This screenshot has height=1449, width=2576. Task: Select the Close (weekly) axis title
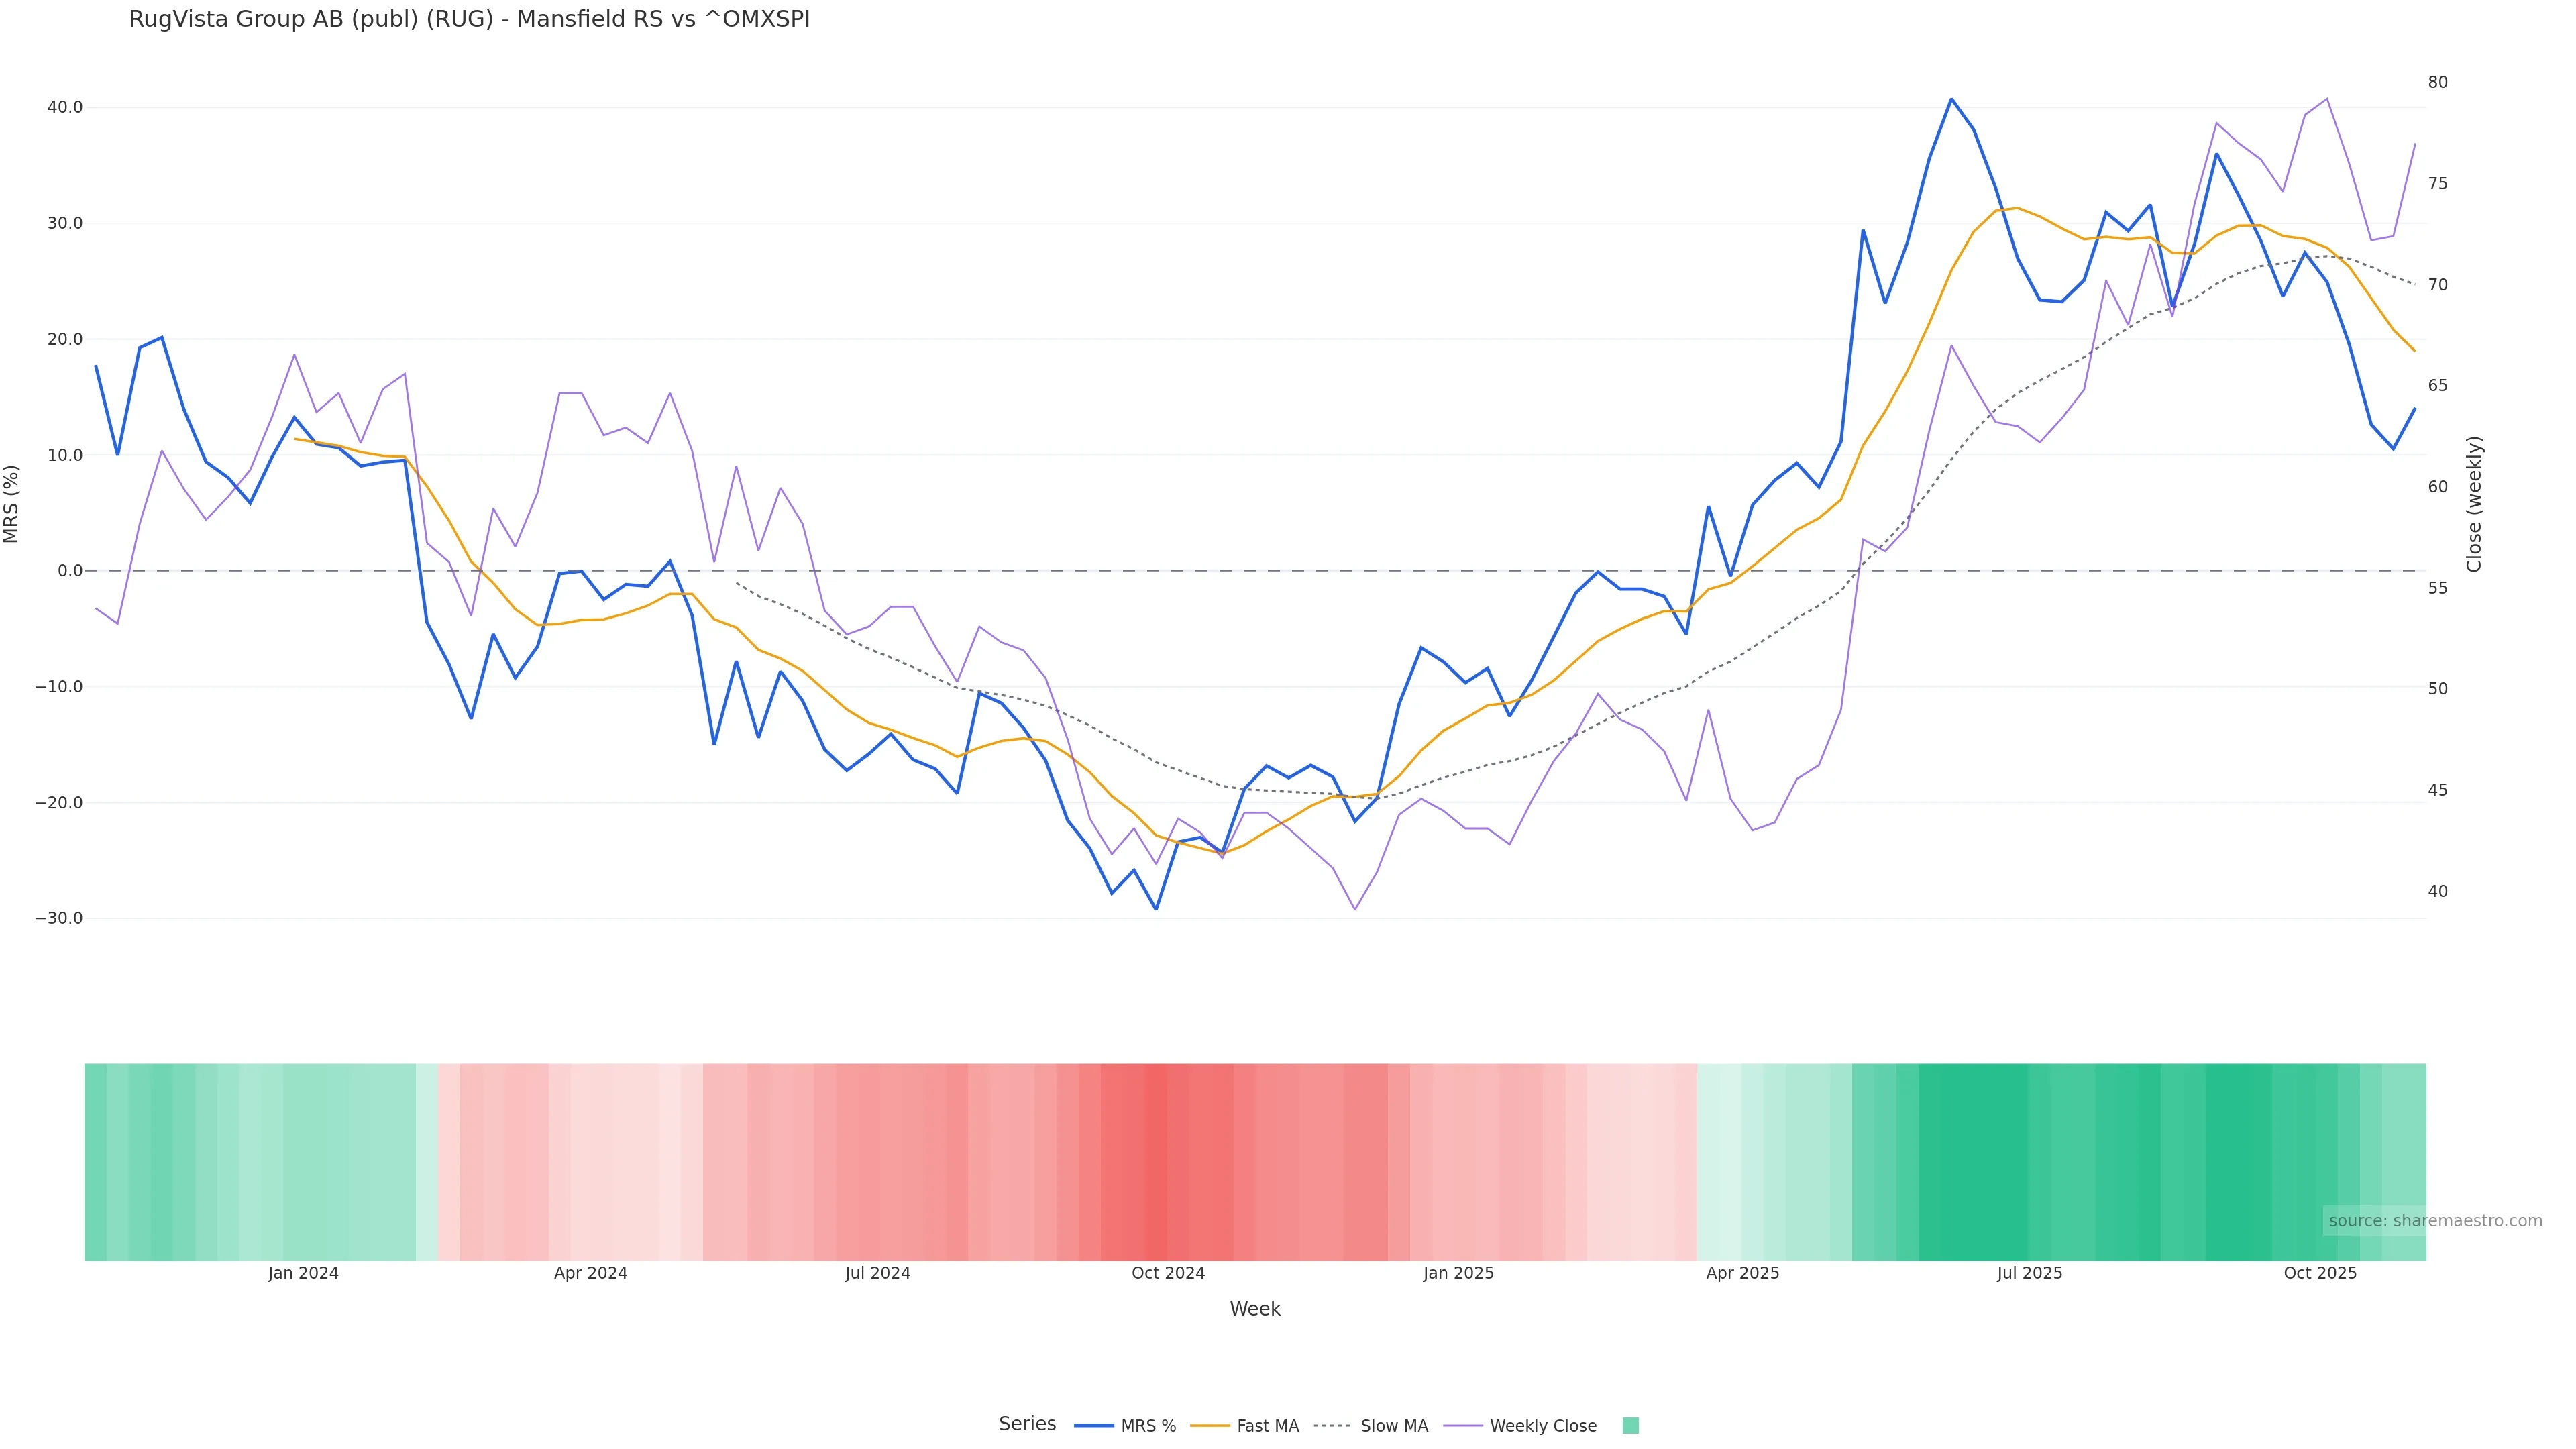[2473, 504]
